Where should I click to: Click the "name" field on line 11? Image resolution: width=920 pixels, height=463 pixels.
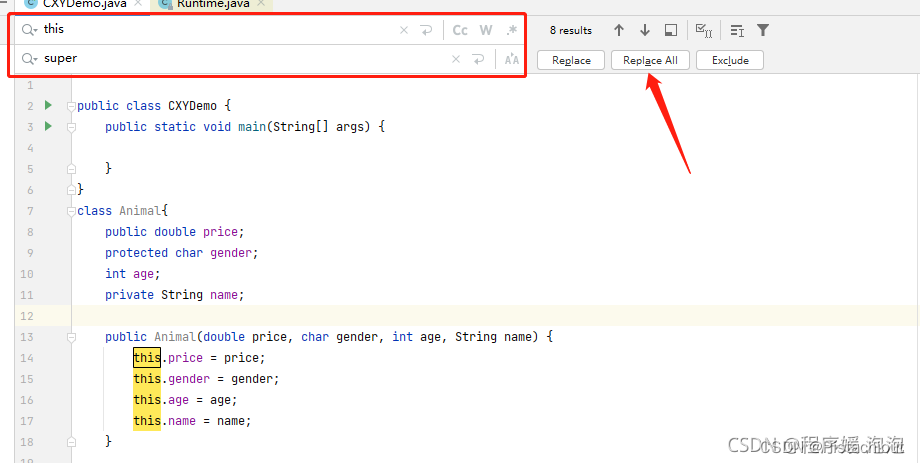click(224, 295)
